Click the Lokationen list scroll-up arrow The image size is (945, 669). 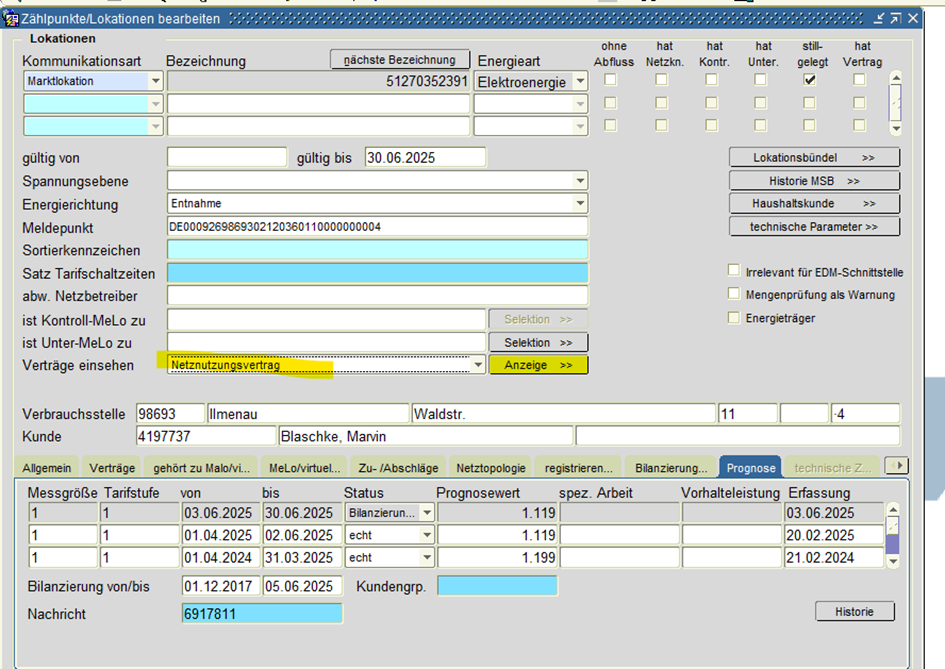(x=895, y=78)
